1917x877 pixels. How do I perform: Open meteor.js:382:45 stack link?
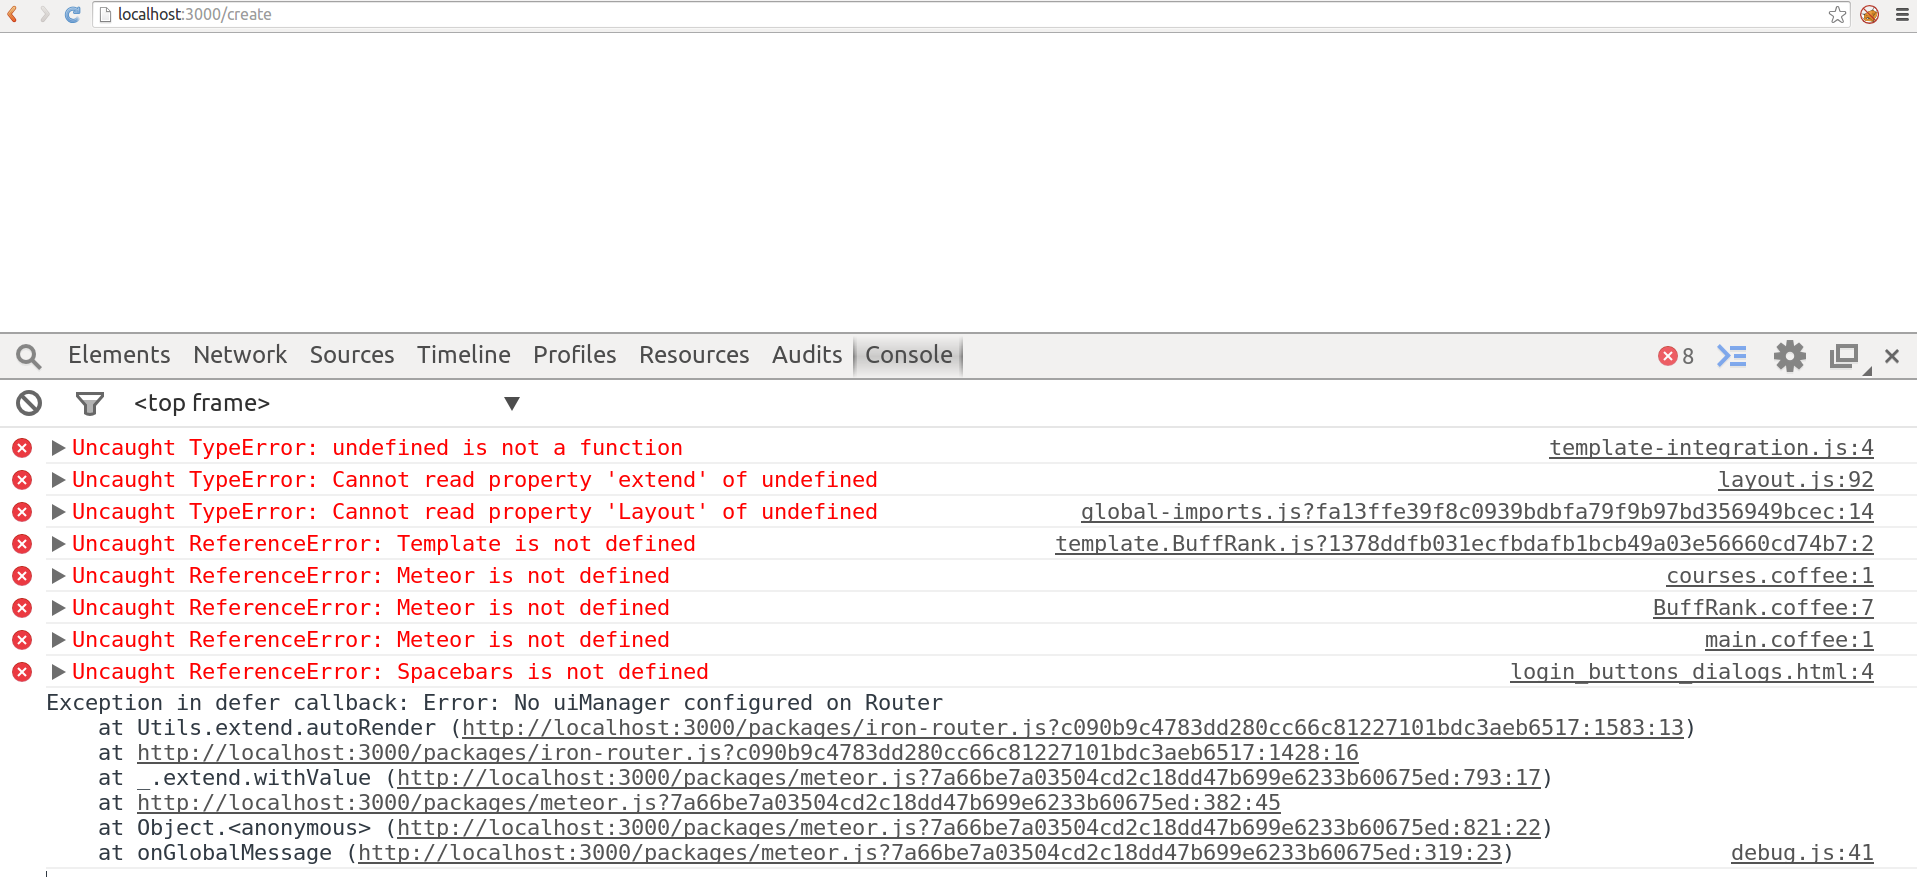click(709, 803)
